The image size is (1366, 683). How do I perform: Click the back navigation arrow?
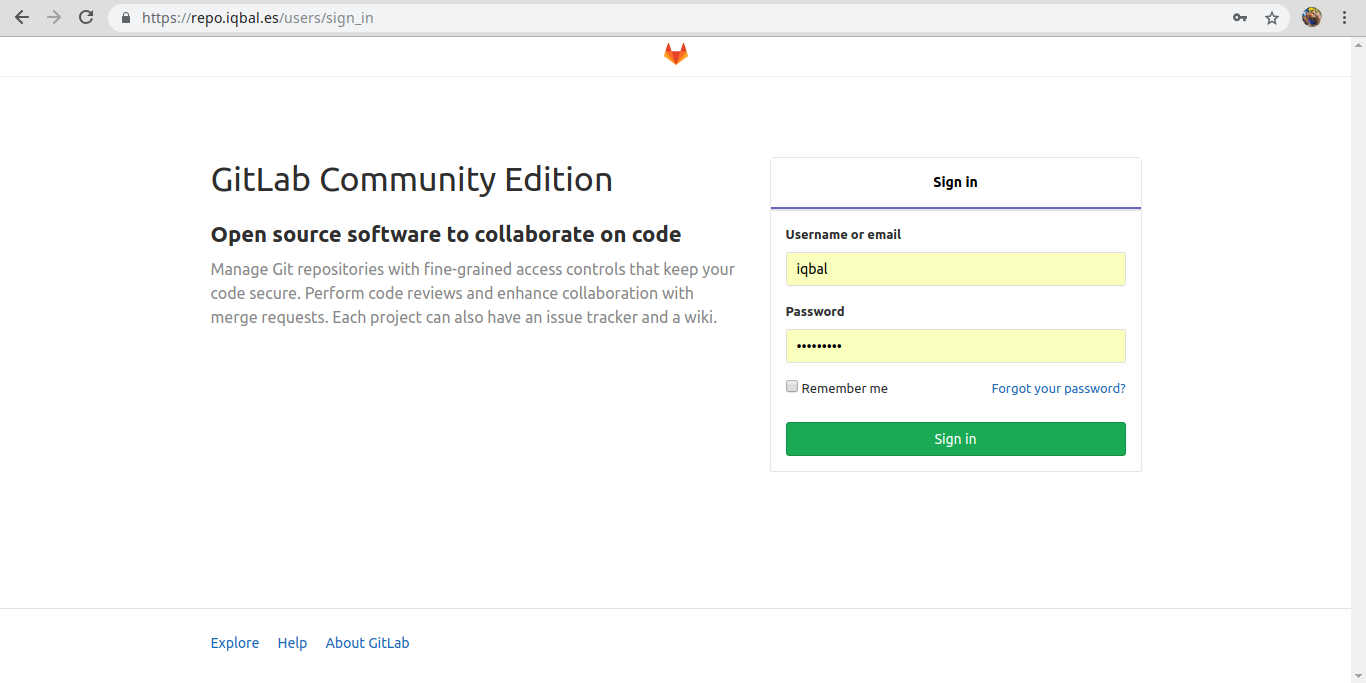[x=21, y=17]
